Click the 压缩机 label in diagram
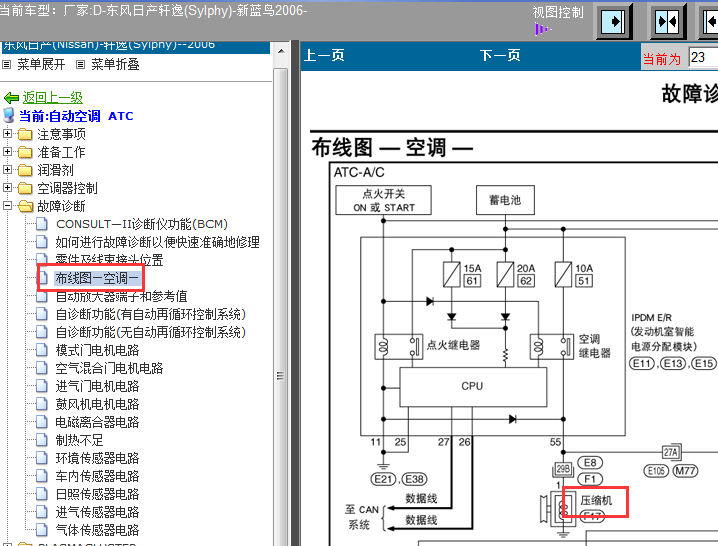Viewport: 718px width, 546px height. [596, 500]
